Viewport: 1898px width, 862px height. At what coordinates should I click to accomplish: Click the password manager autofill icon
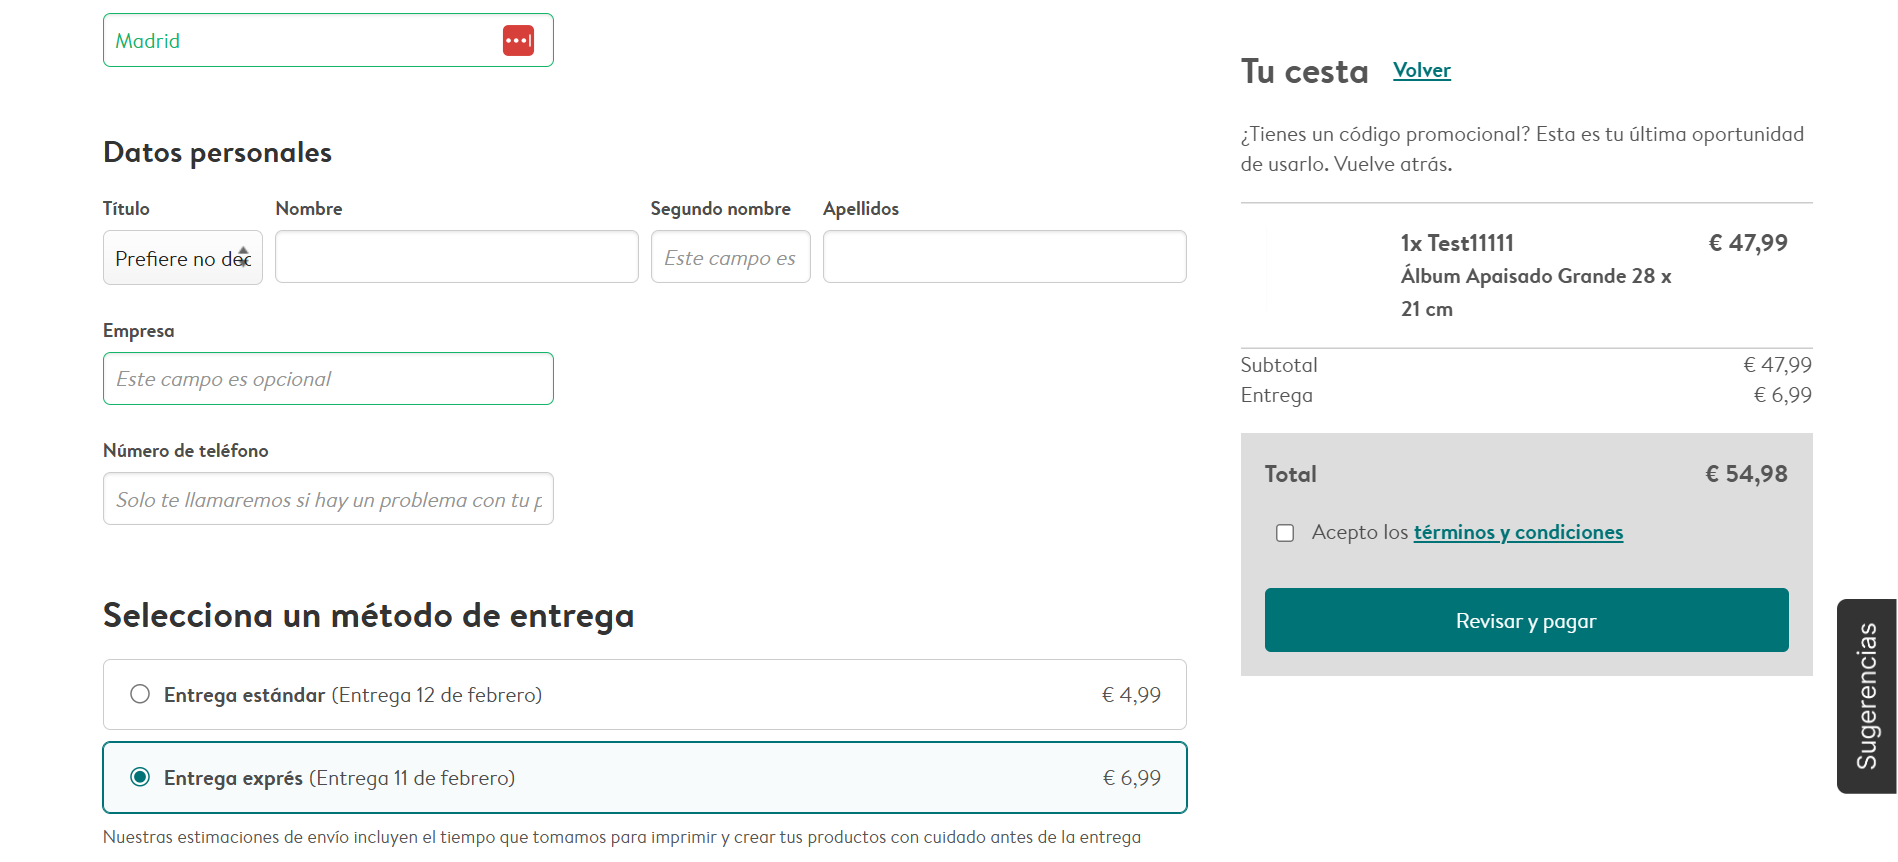tap(517, 40)
